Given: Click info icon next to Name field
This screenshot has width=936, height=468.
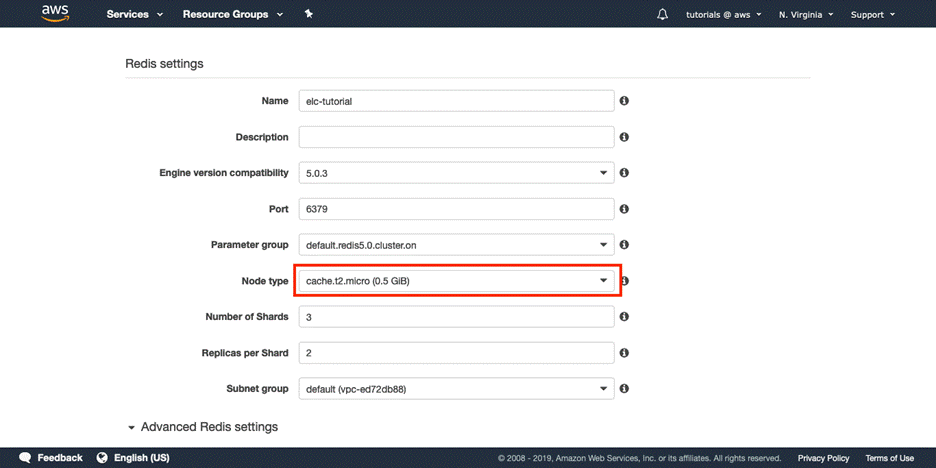Looking at the screenshot, I should coord(624,101).
